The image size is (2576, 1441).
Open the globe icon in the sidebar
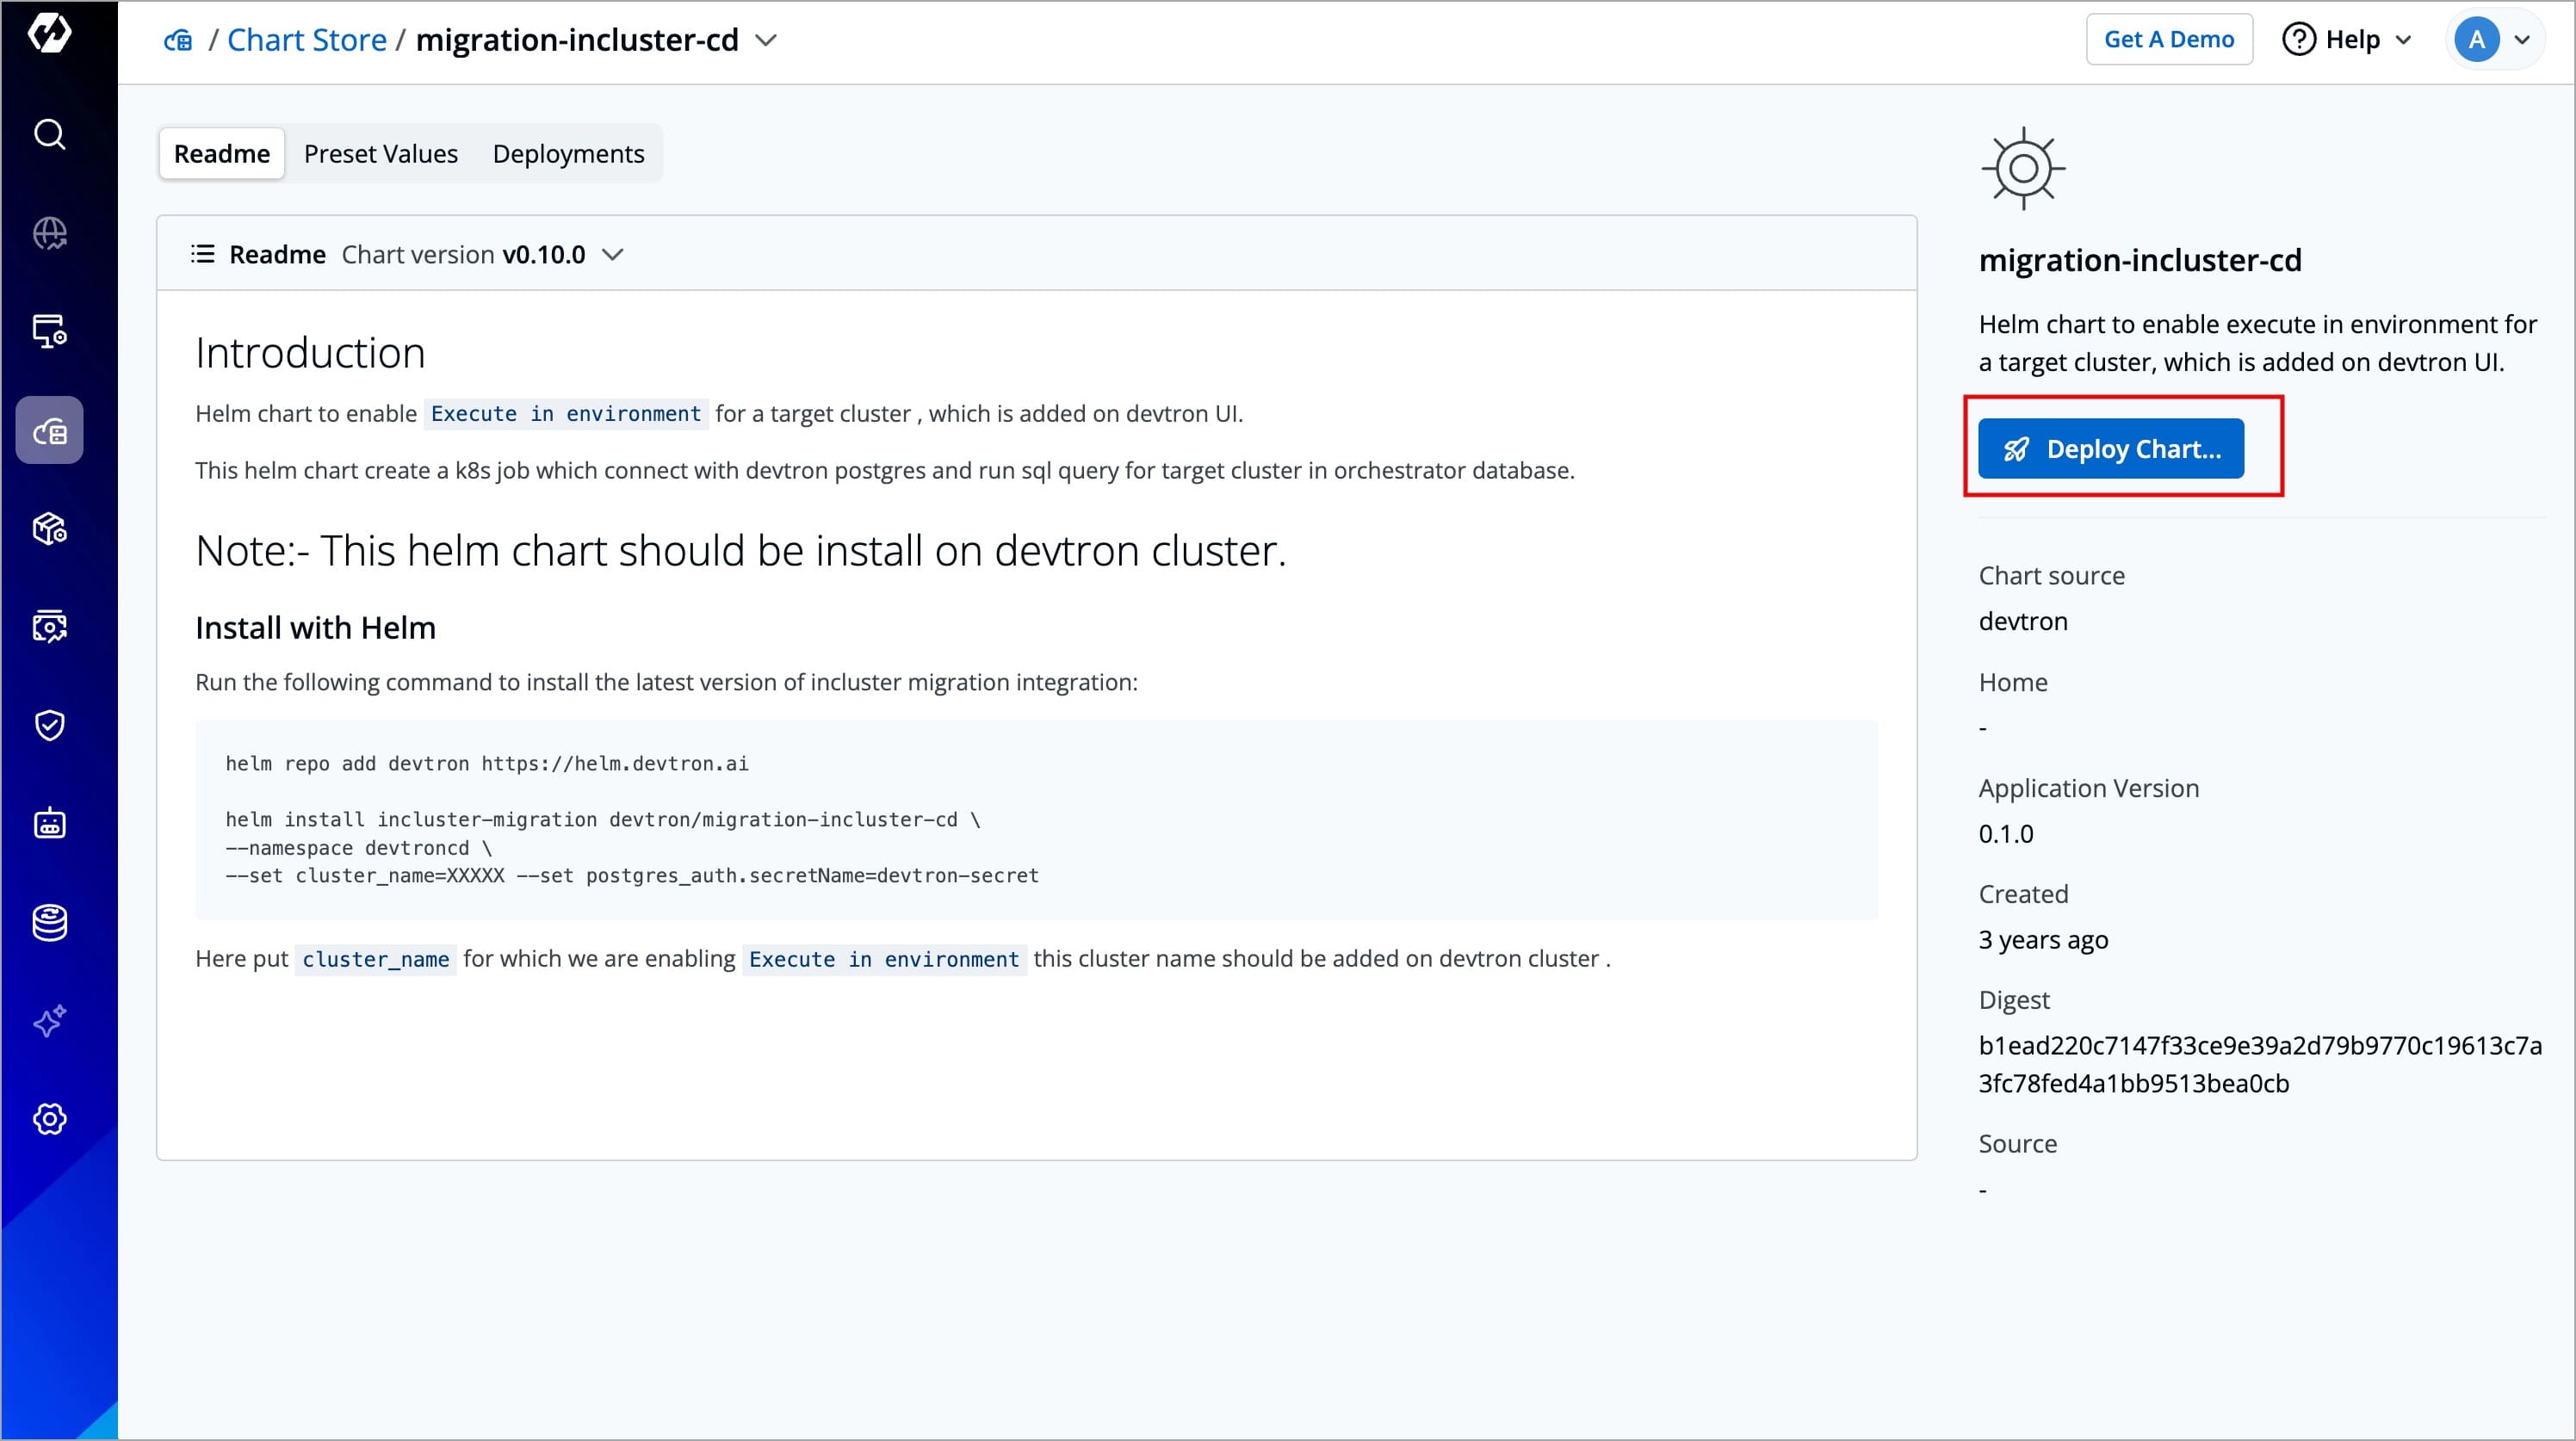pos(49,233)
